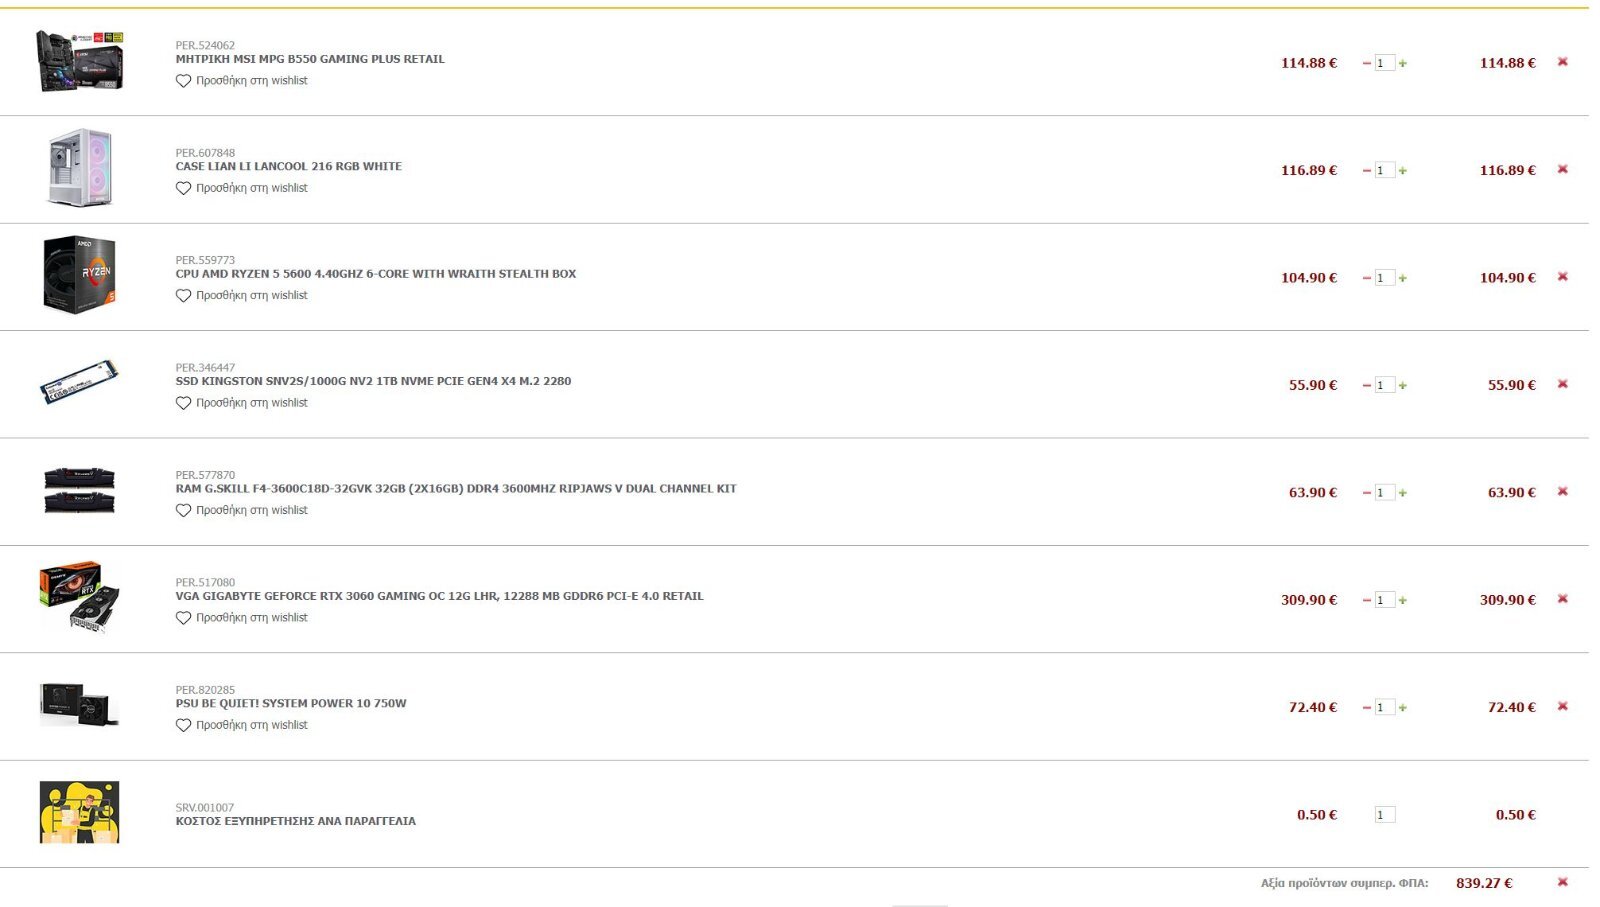Add Kingston NV2 SSD to wishlist
The image size is (1600, 907).
[x=241, y=403]
